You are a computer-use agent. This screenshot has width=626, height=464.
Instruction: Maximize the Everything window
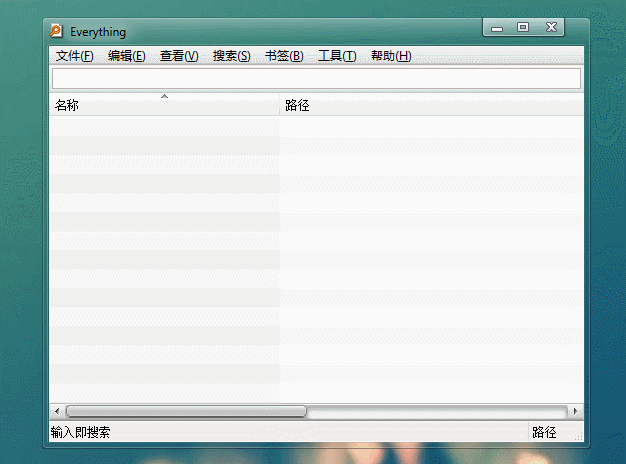pyautogui.click(x=522, y=28)
